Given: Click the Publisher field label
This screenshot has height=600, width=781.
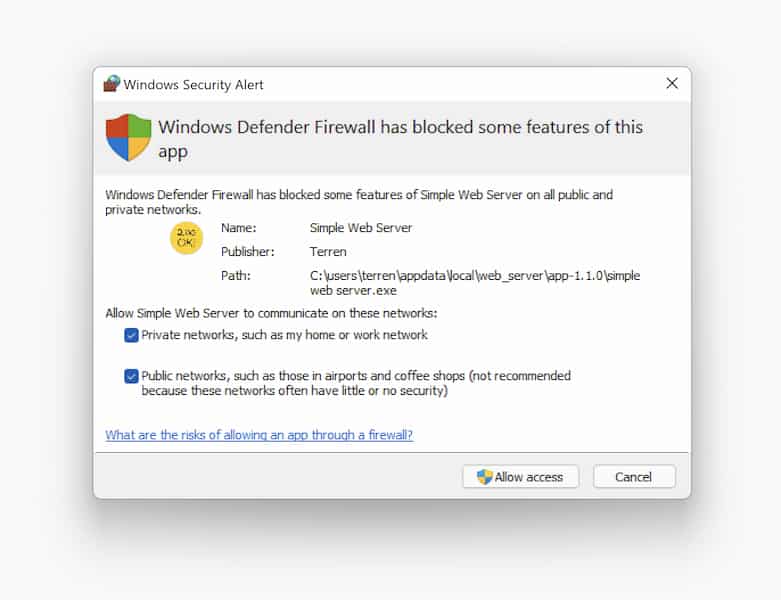Looking at the screenshot, I should (x=247, y=252).
